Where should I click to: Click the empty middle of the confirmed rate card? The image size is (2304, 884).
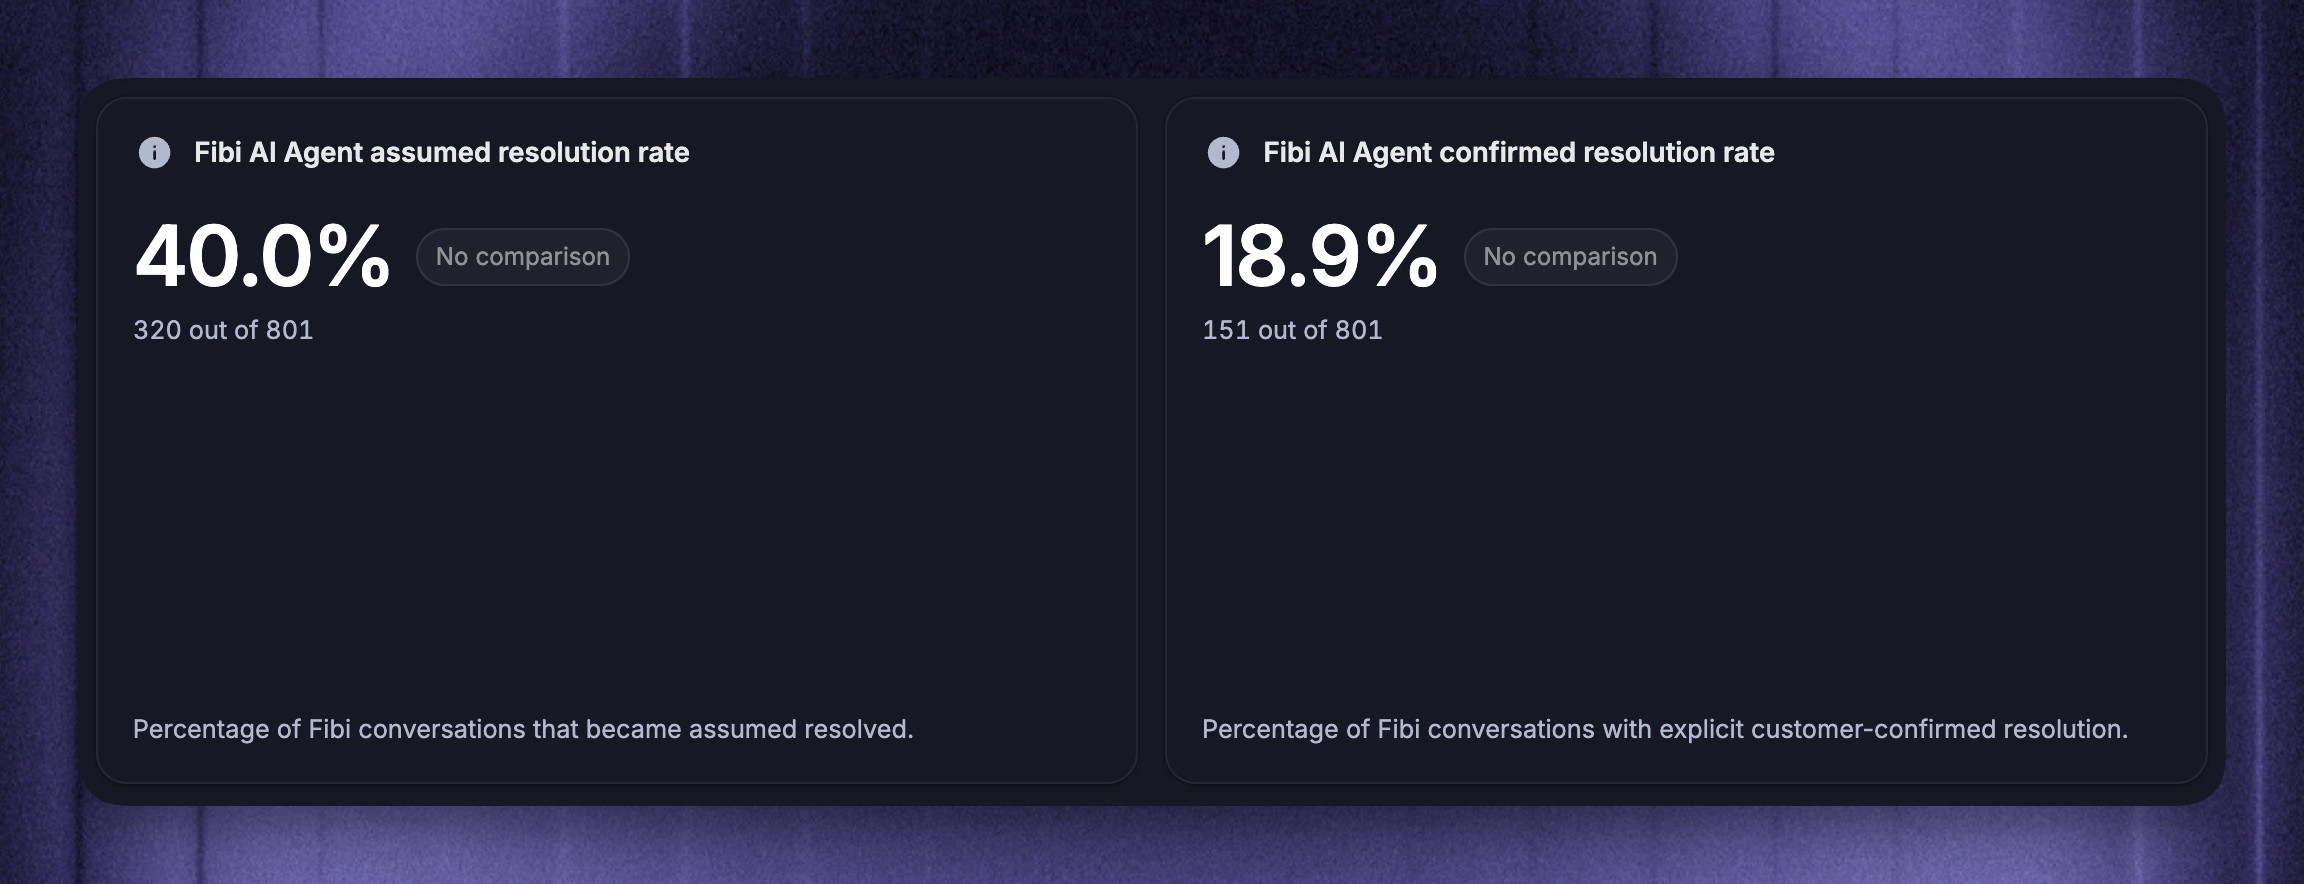coord(1686,520)
